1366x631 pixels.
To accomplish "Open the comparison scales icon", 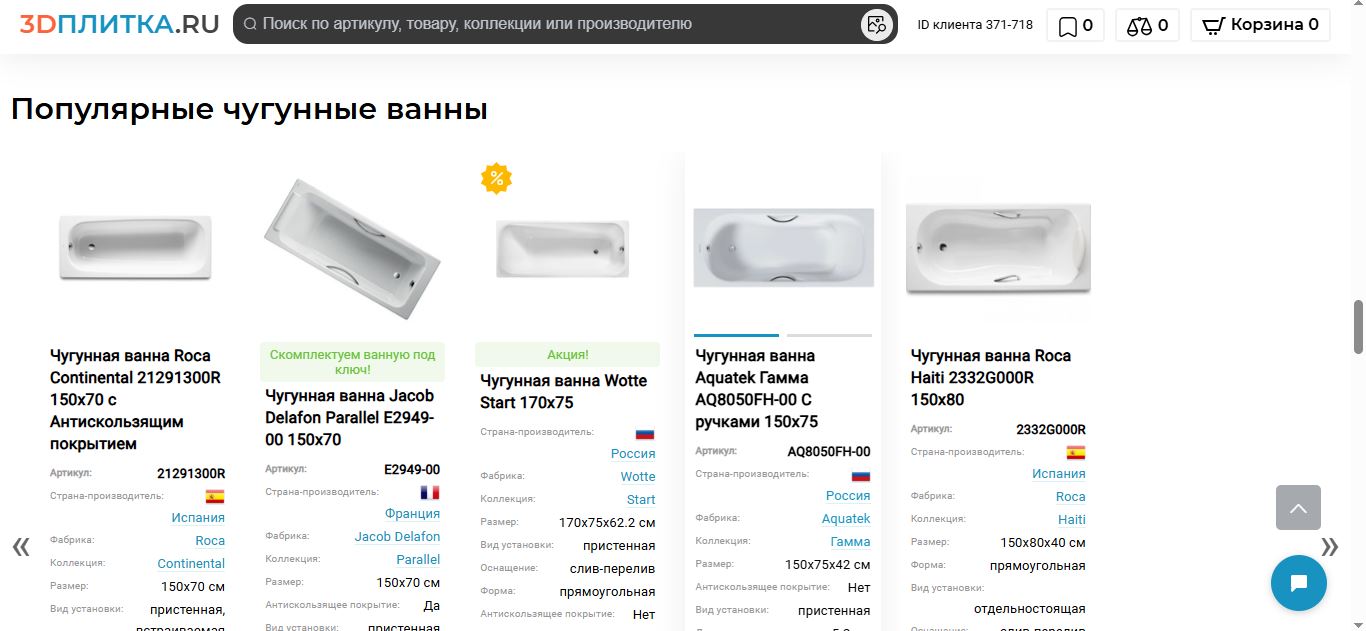I will [x=1147, y=26].
